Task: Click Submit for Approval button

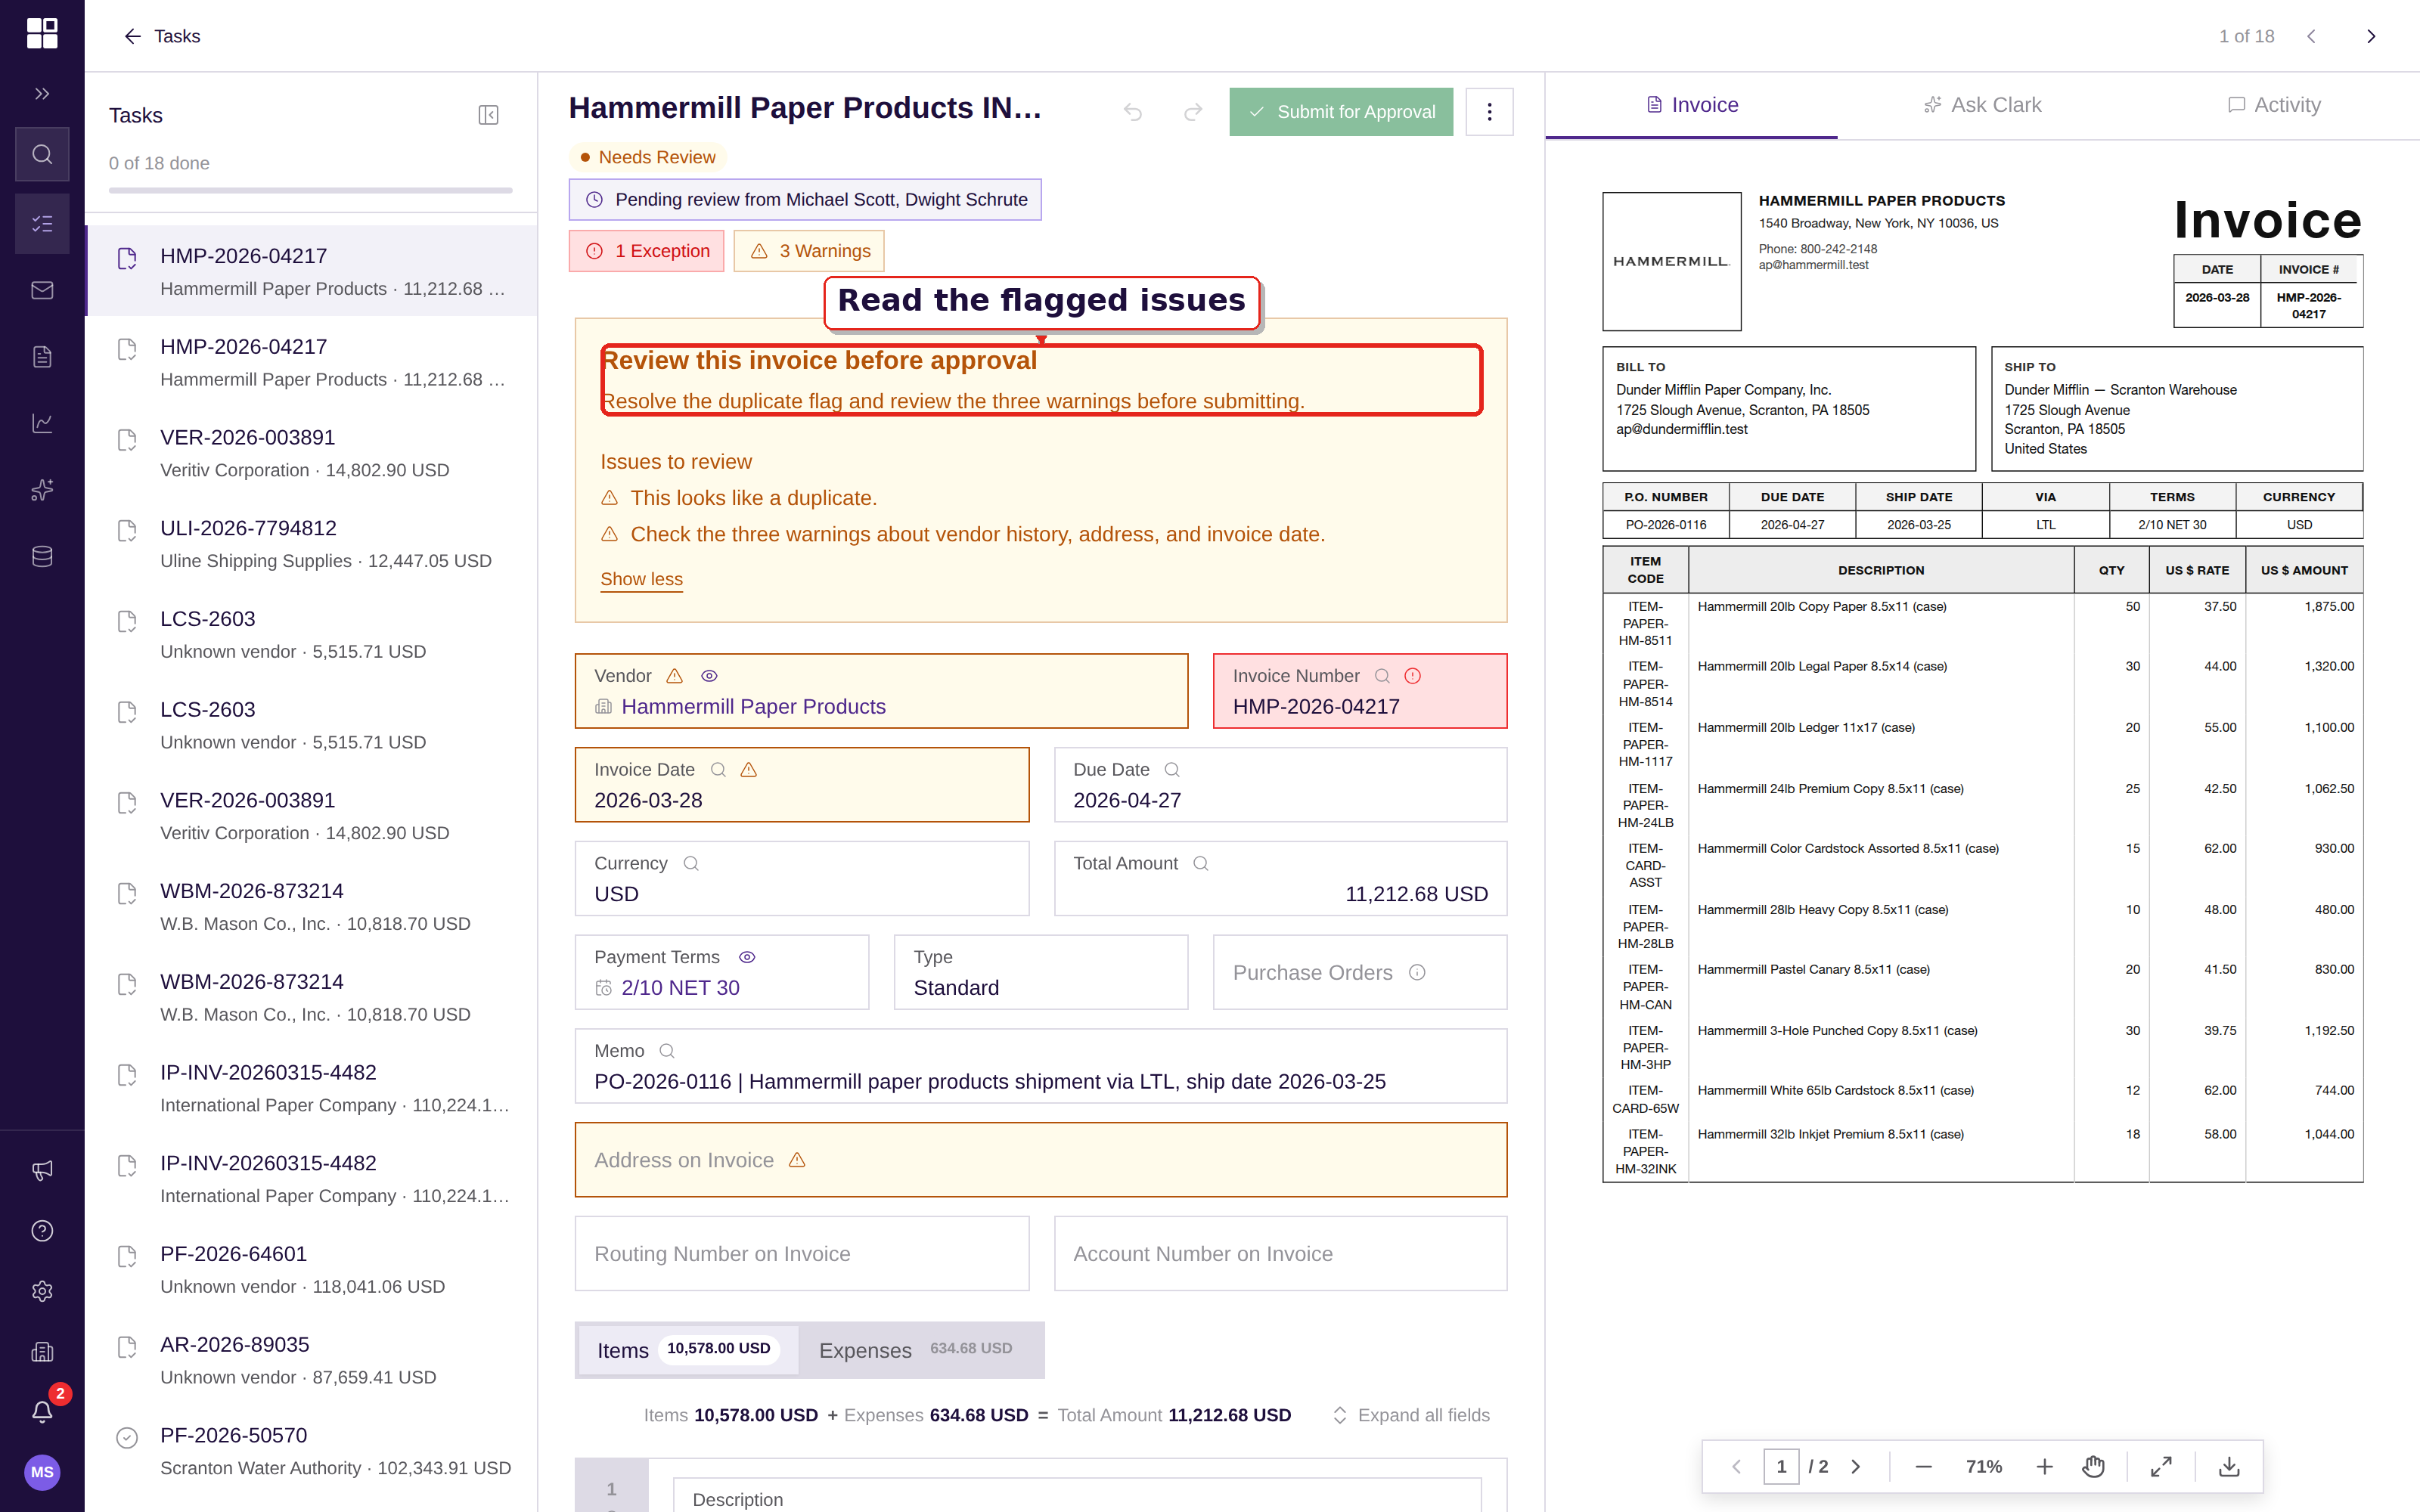Action: 1340,112
